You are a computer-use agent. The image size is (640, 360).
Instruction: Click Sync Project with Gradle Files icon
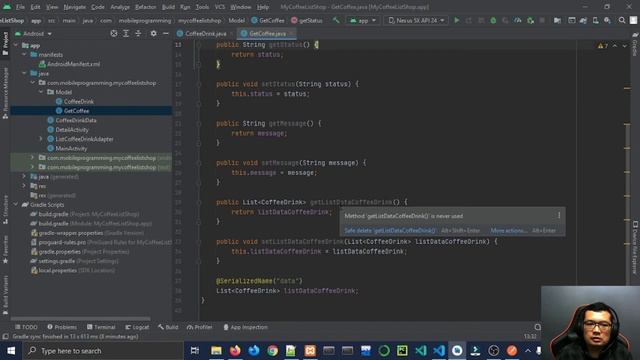coord(583,20)
